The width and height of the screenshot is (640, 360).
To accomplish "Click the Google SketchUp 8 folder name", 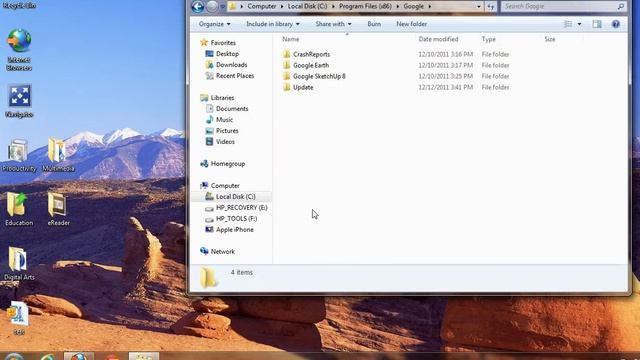I will pos(319,76).
